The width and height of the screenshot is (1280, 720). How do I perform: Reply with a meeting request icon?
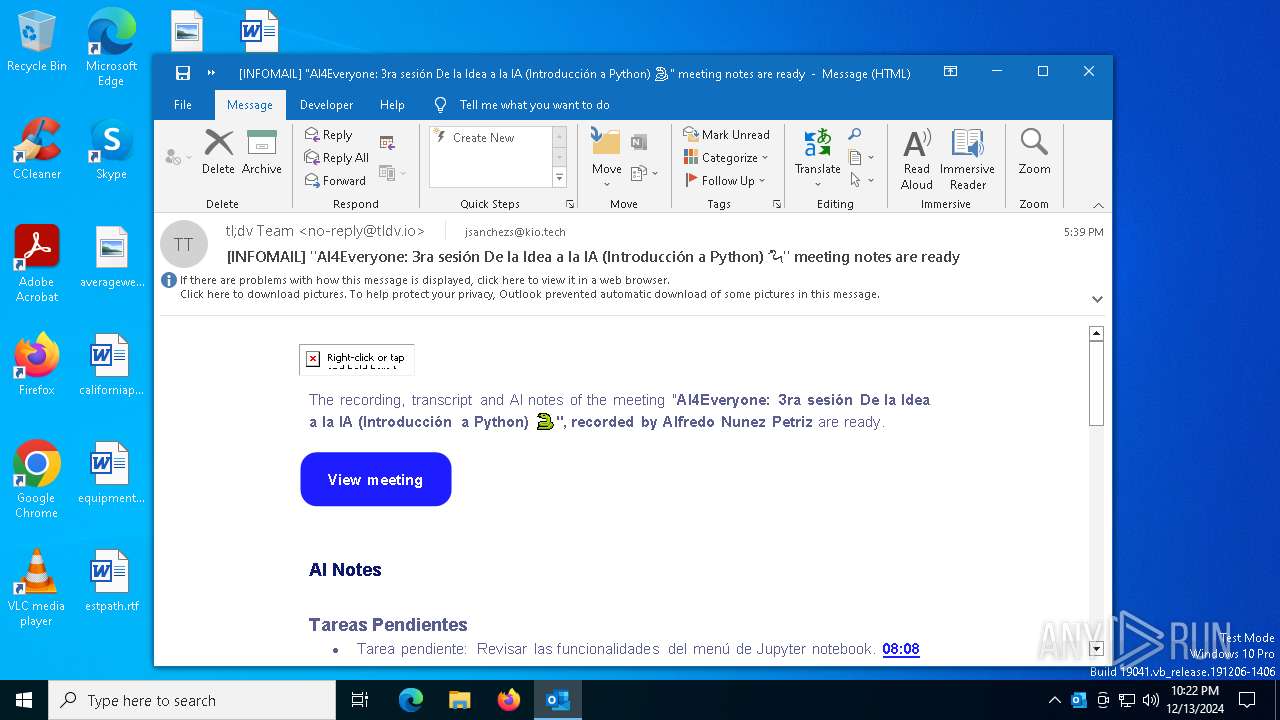387,142
